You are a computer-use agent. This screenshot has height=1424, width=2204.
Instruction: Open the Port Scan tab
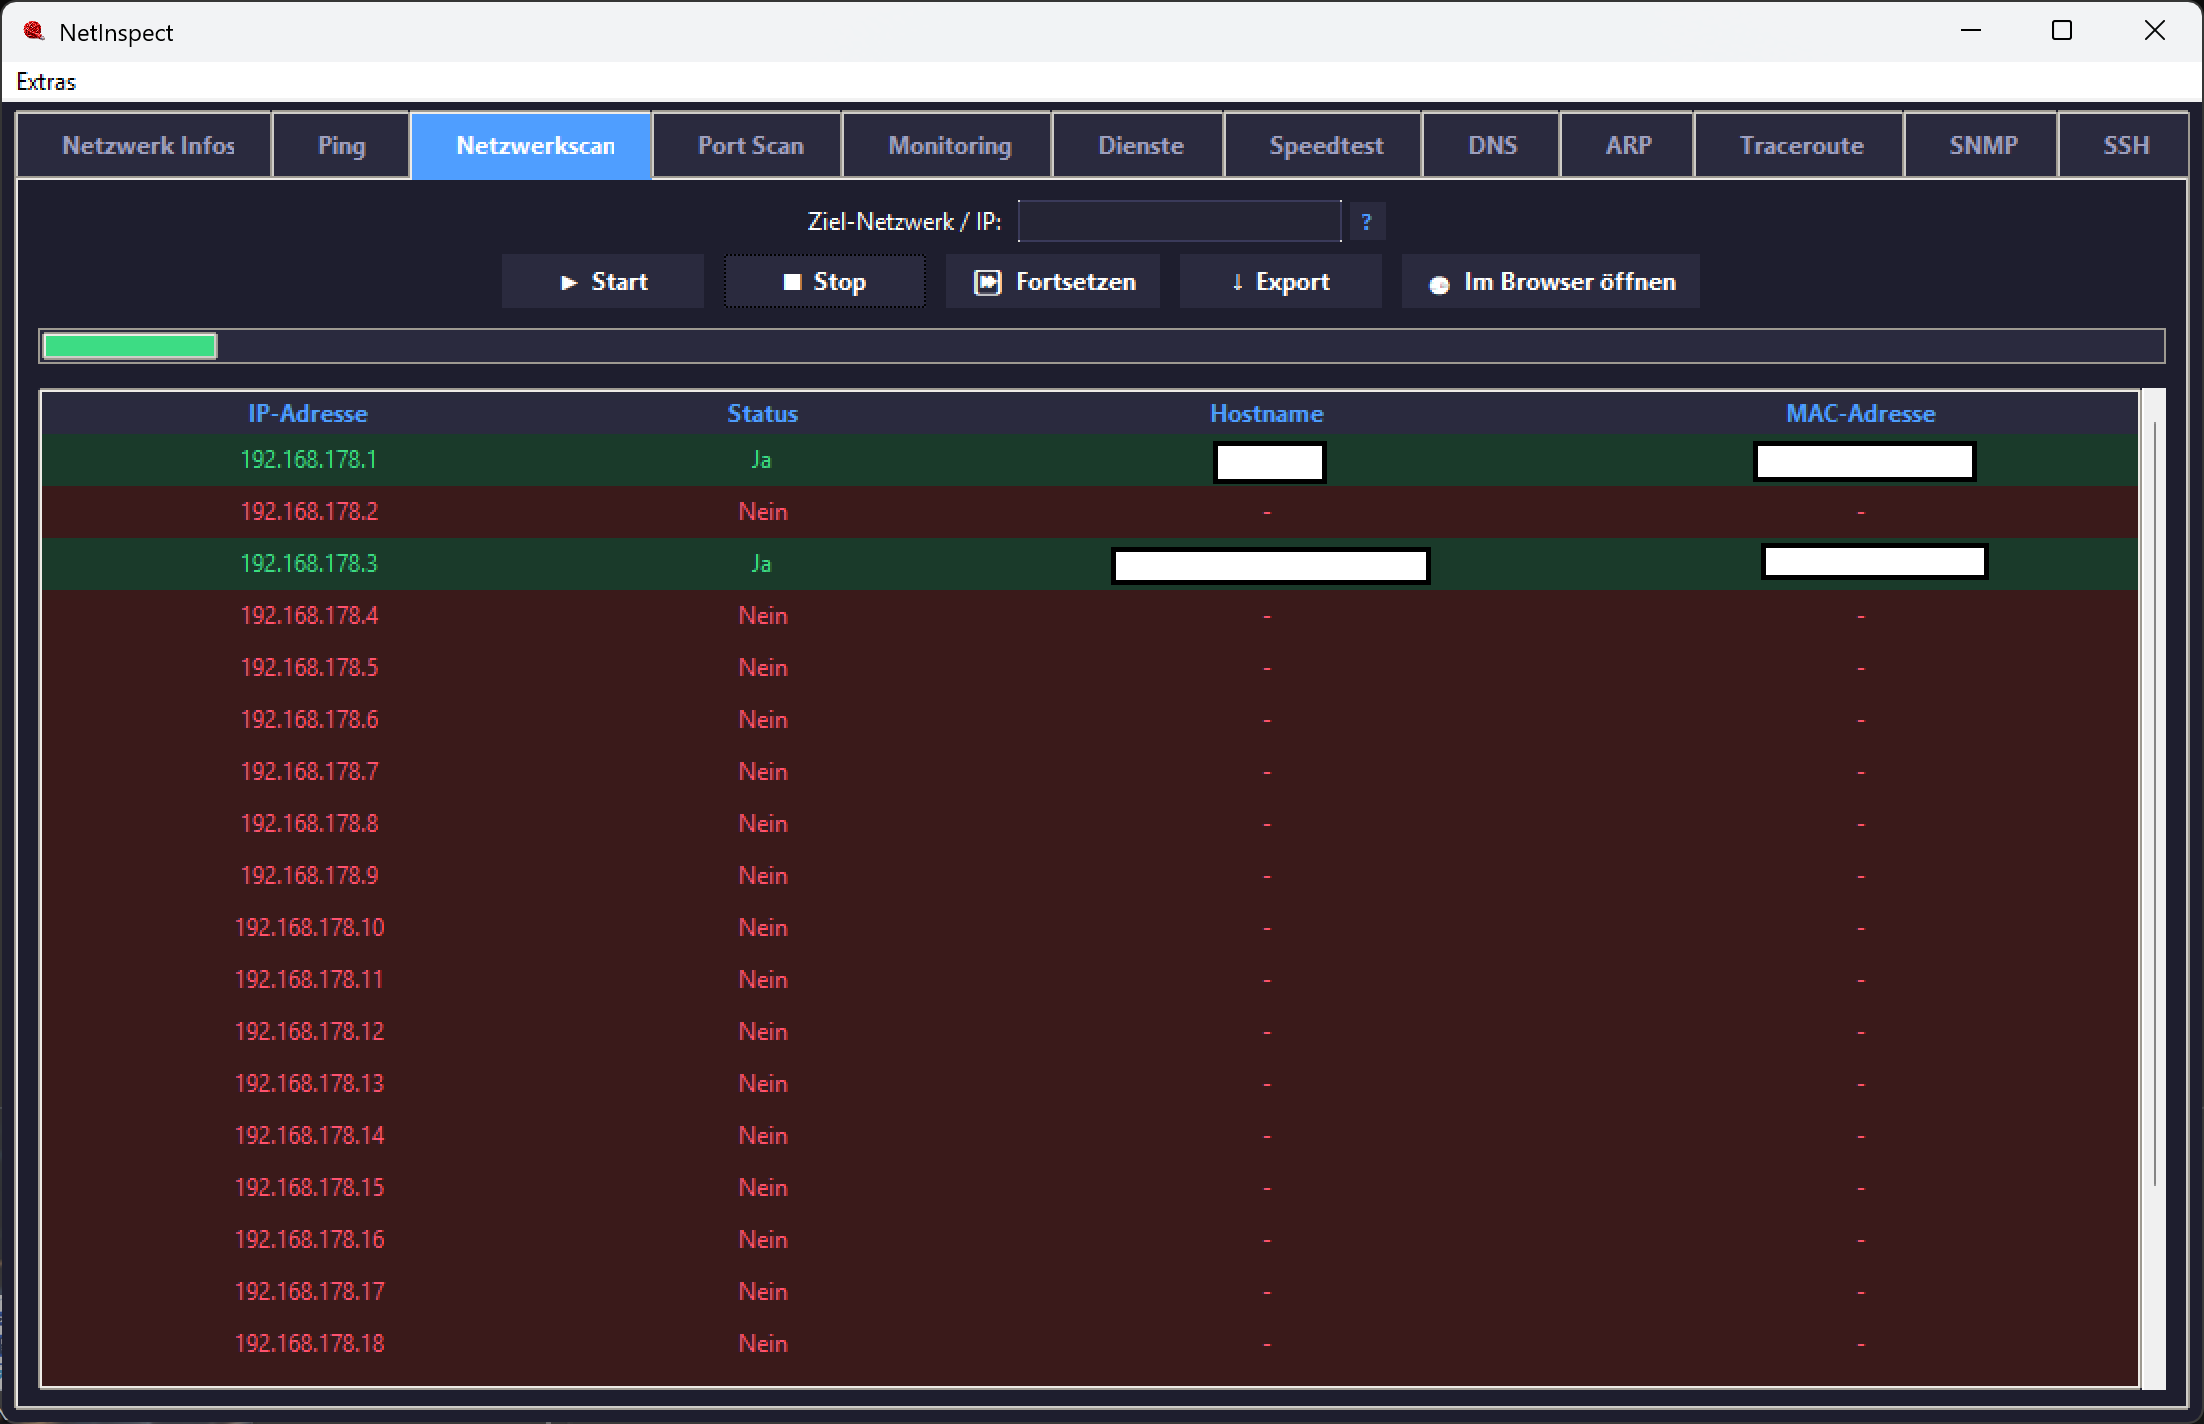click(x=750, y=145)
